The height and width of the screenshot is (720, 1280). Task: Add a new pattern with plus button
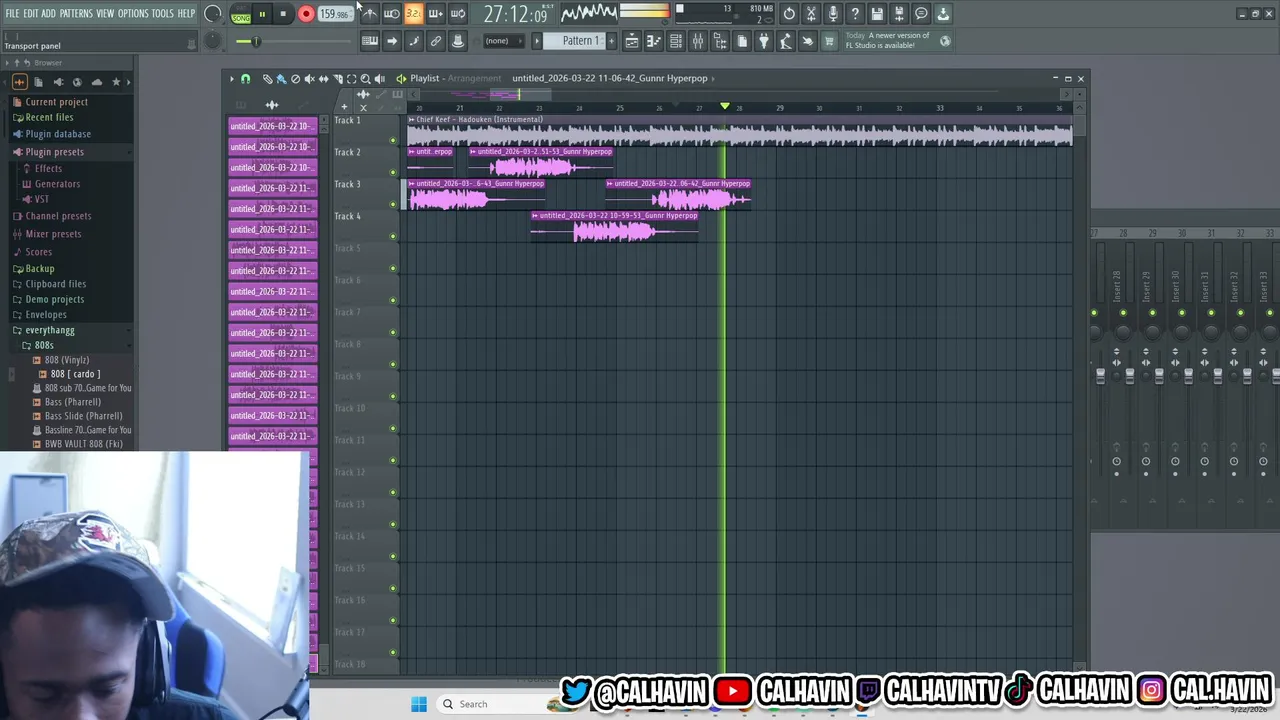[611, 41]
